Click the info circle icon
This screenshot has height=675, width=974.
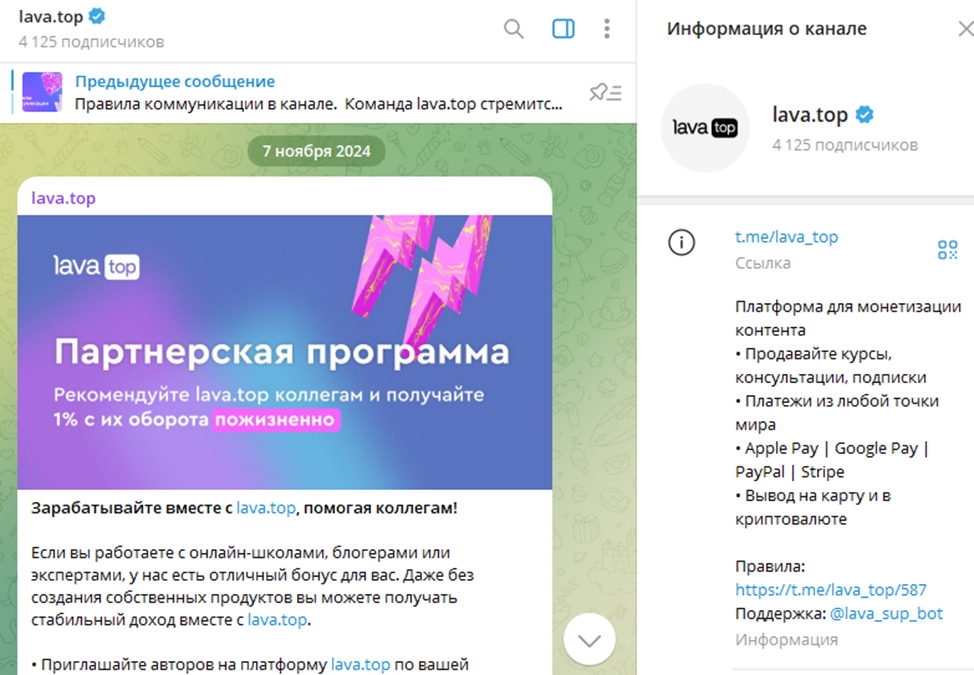click(x=681, y=242)
